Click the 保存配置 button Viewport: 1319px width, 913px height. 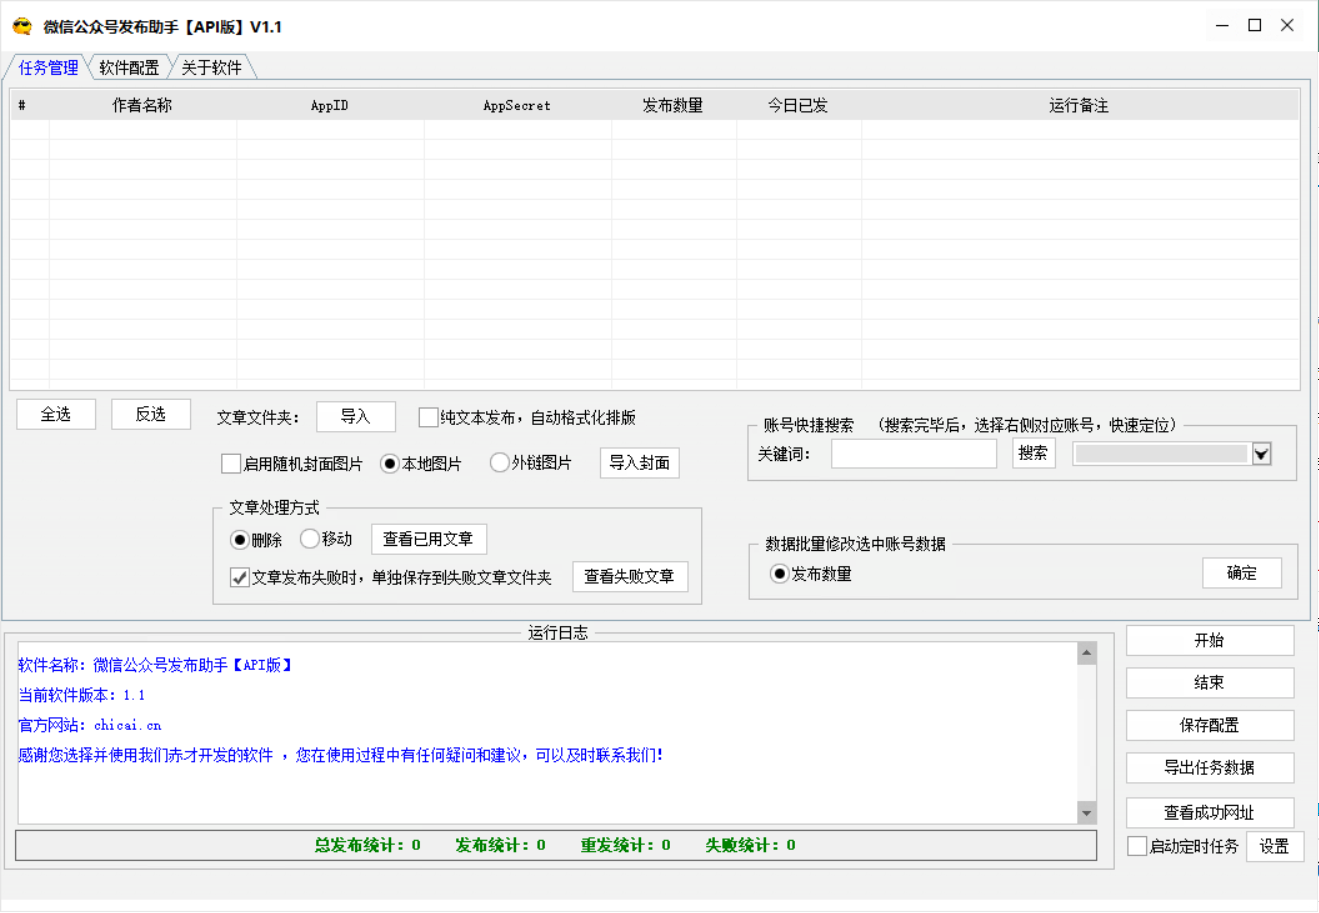(1210, 725)
